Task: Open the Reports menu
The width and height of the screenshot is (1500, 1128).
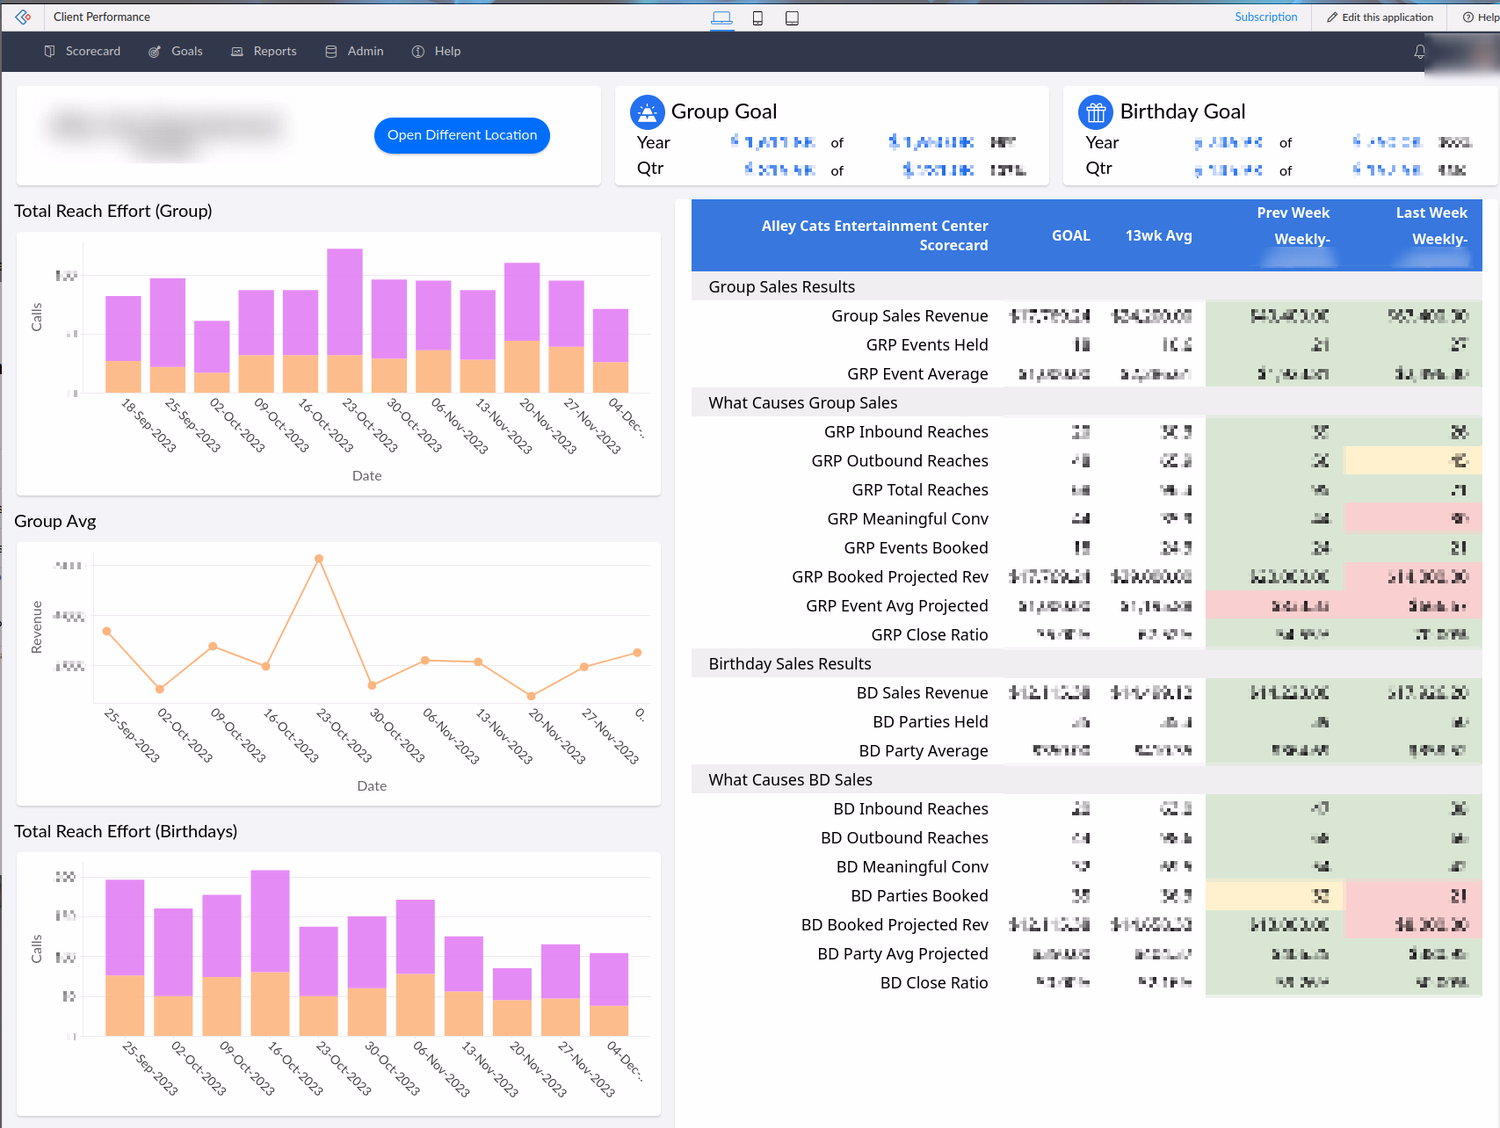Action: pyautogui.click(x=263, y=51)
